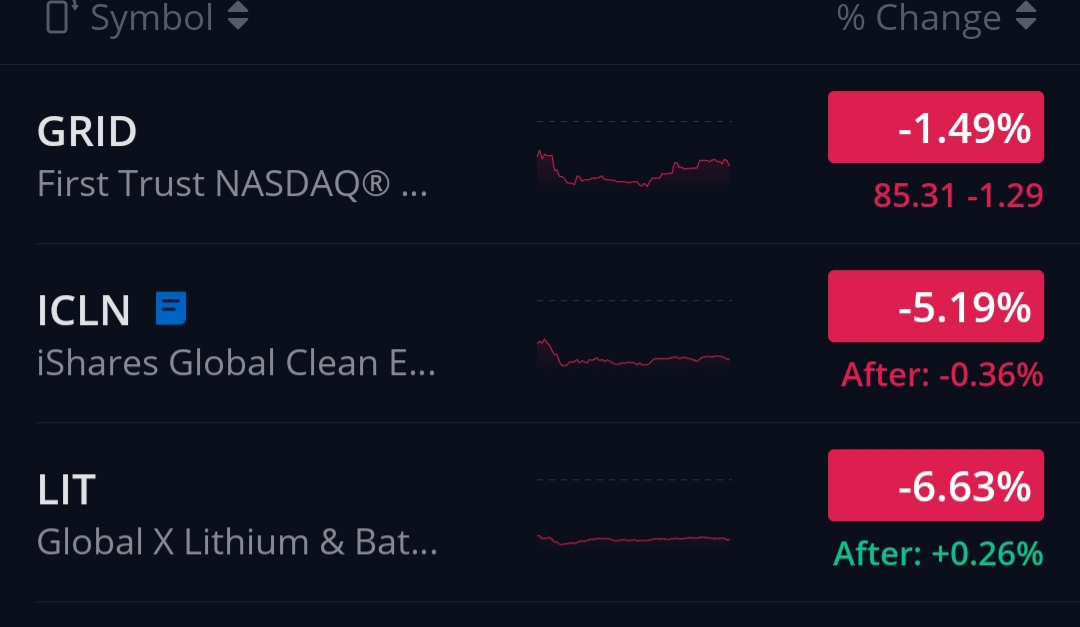Screen dimensions: 1080x627
Task: View the ICLN sparkline chart
Action: [x=634, y=352]
